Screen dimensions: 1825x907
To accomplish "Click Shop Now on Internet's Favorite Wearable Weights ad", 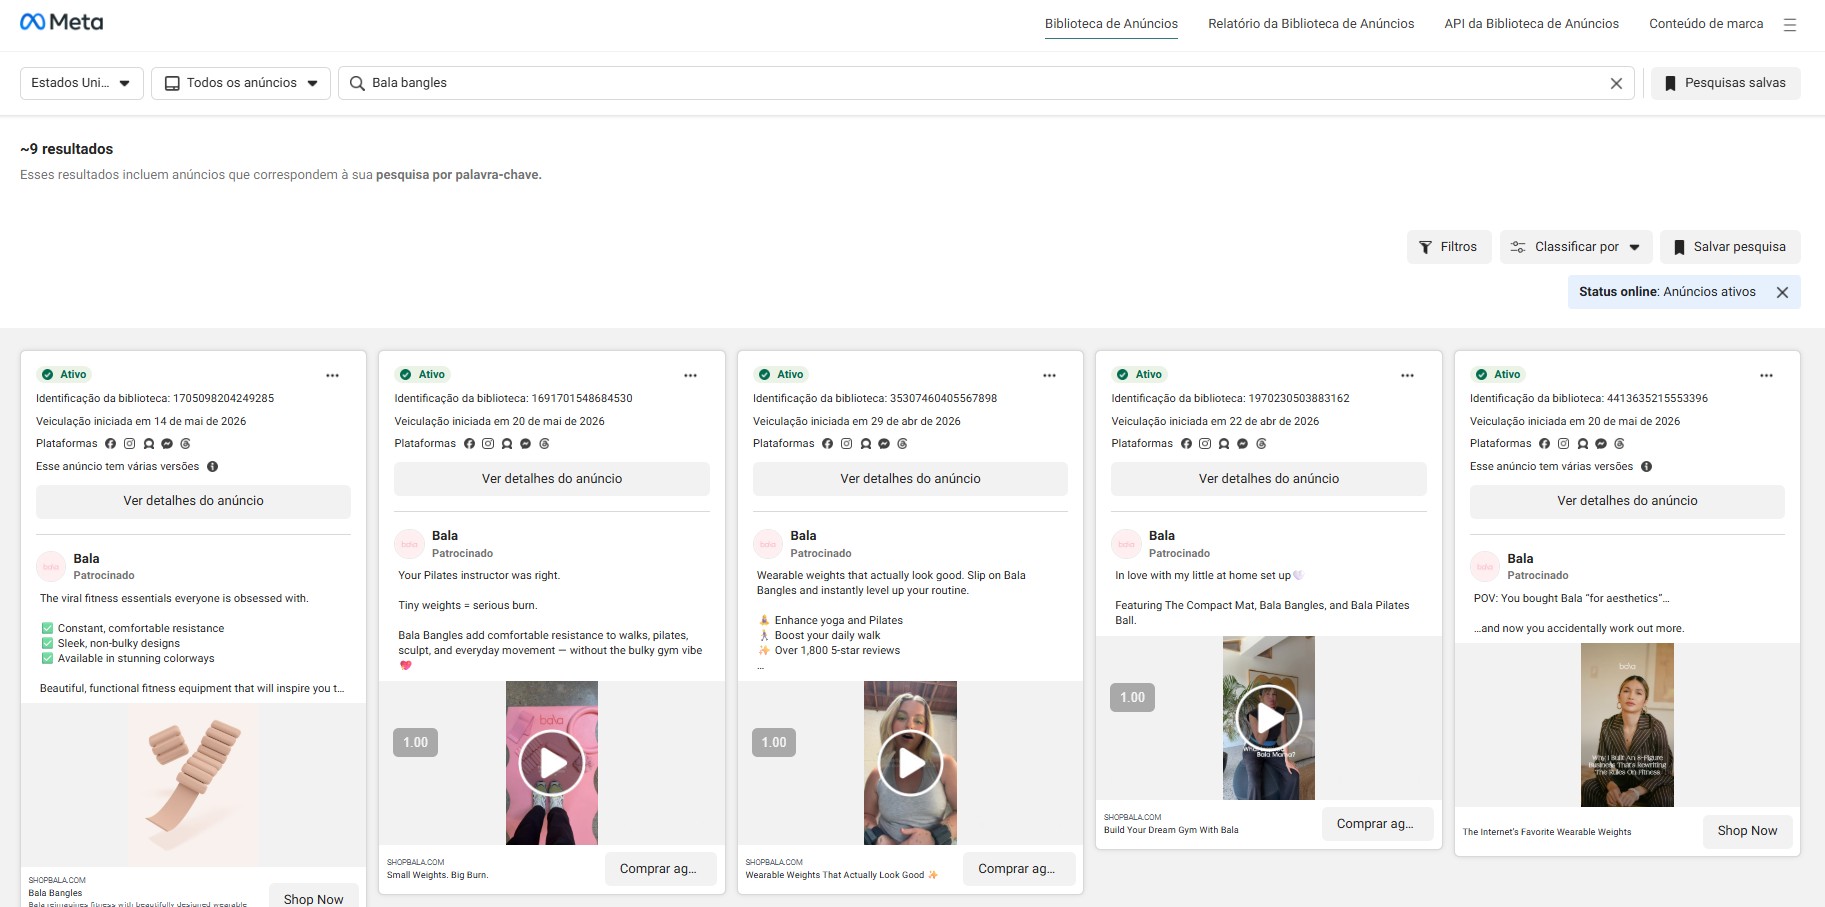I will 1747,831.
